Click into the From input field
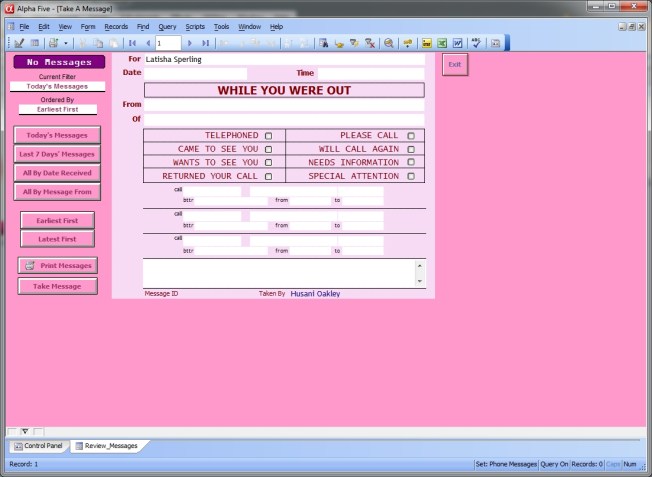Image resolution: width=652 pixels, height=477 pixels. [x=284, y=104]
